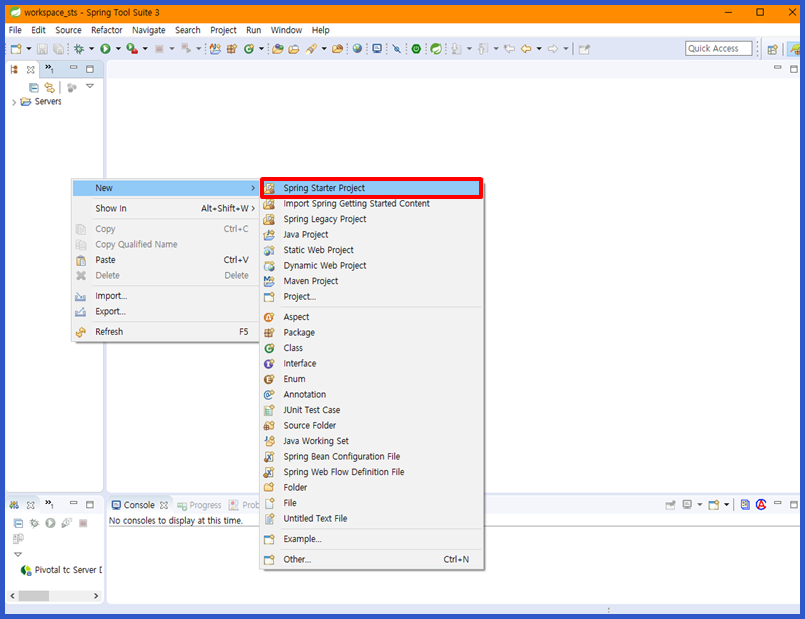Click the Servers view horizontal scrollbar thumb
Image resolution: width=805 pixels, height=619 pixels.
click(x=34, y=596)
